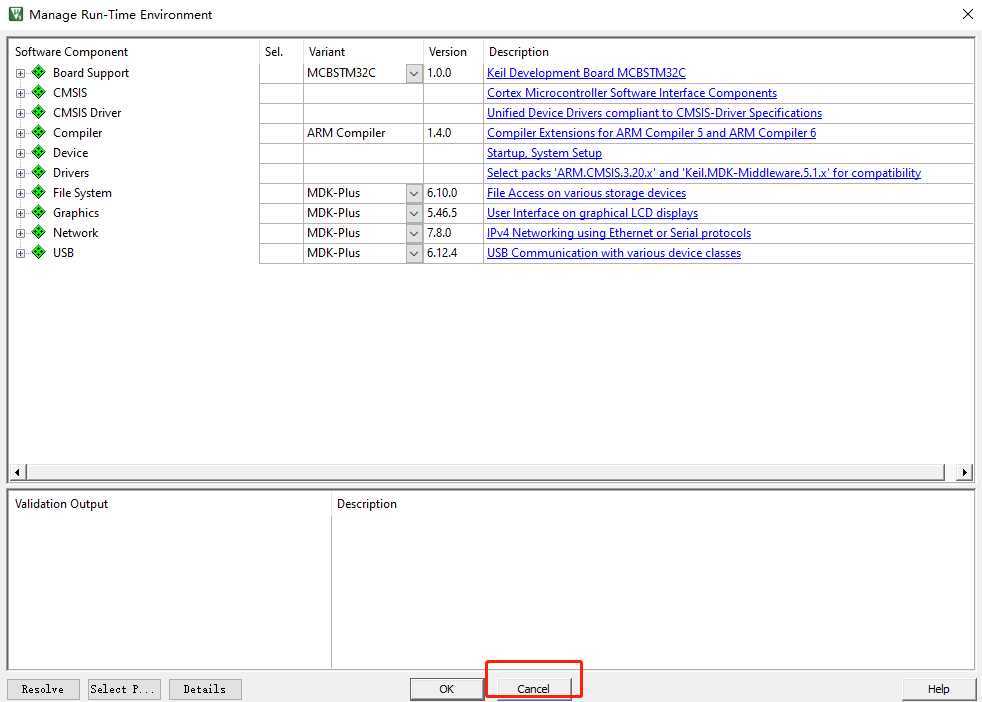The width and height of the screenshot is (982, 702).
Task: Click the Sel. column header
Action: pos(274,52)
